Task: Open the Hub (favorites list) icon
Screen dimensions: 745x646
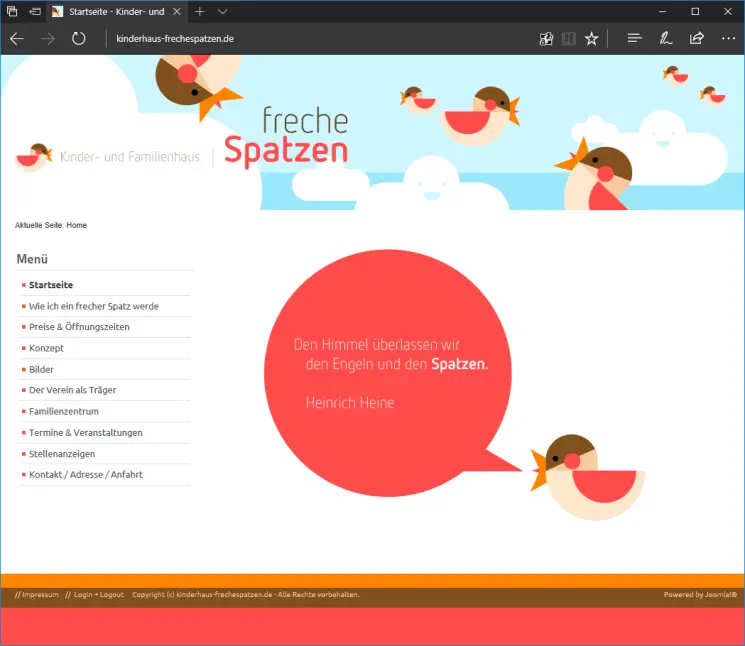Action: [x=634, y=39]
